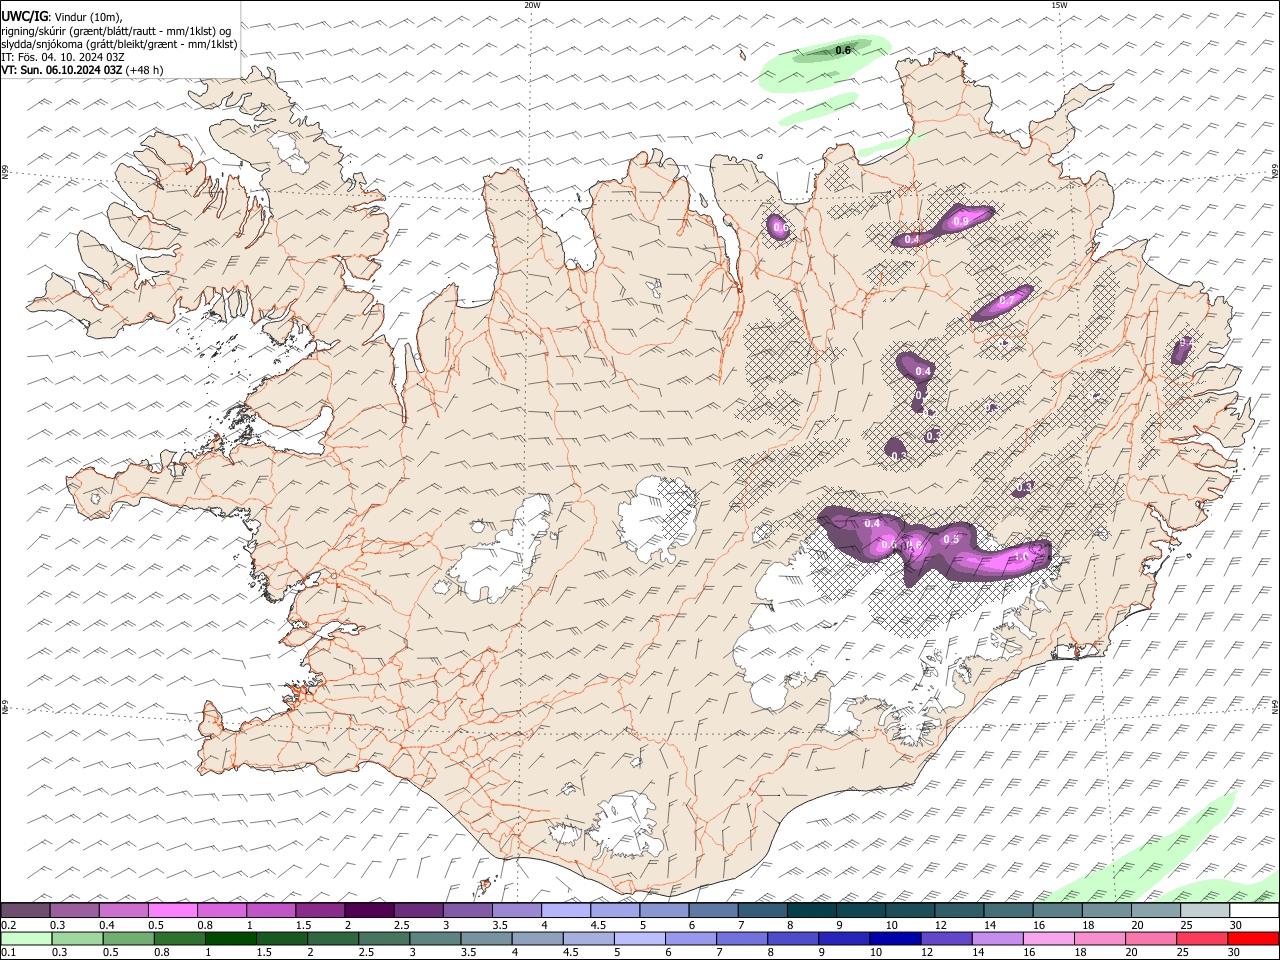Click the 0.6 label on the green offshore area

843,50
